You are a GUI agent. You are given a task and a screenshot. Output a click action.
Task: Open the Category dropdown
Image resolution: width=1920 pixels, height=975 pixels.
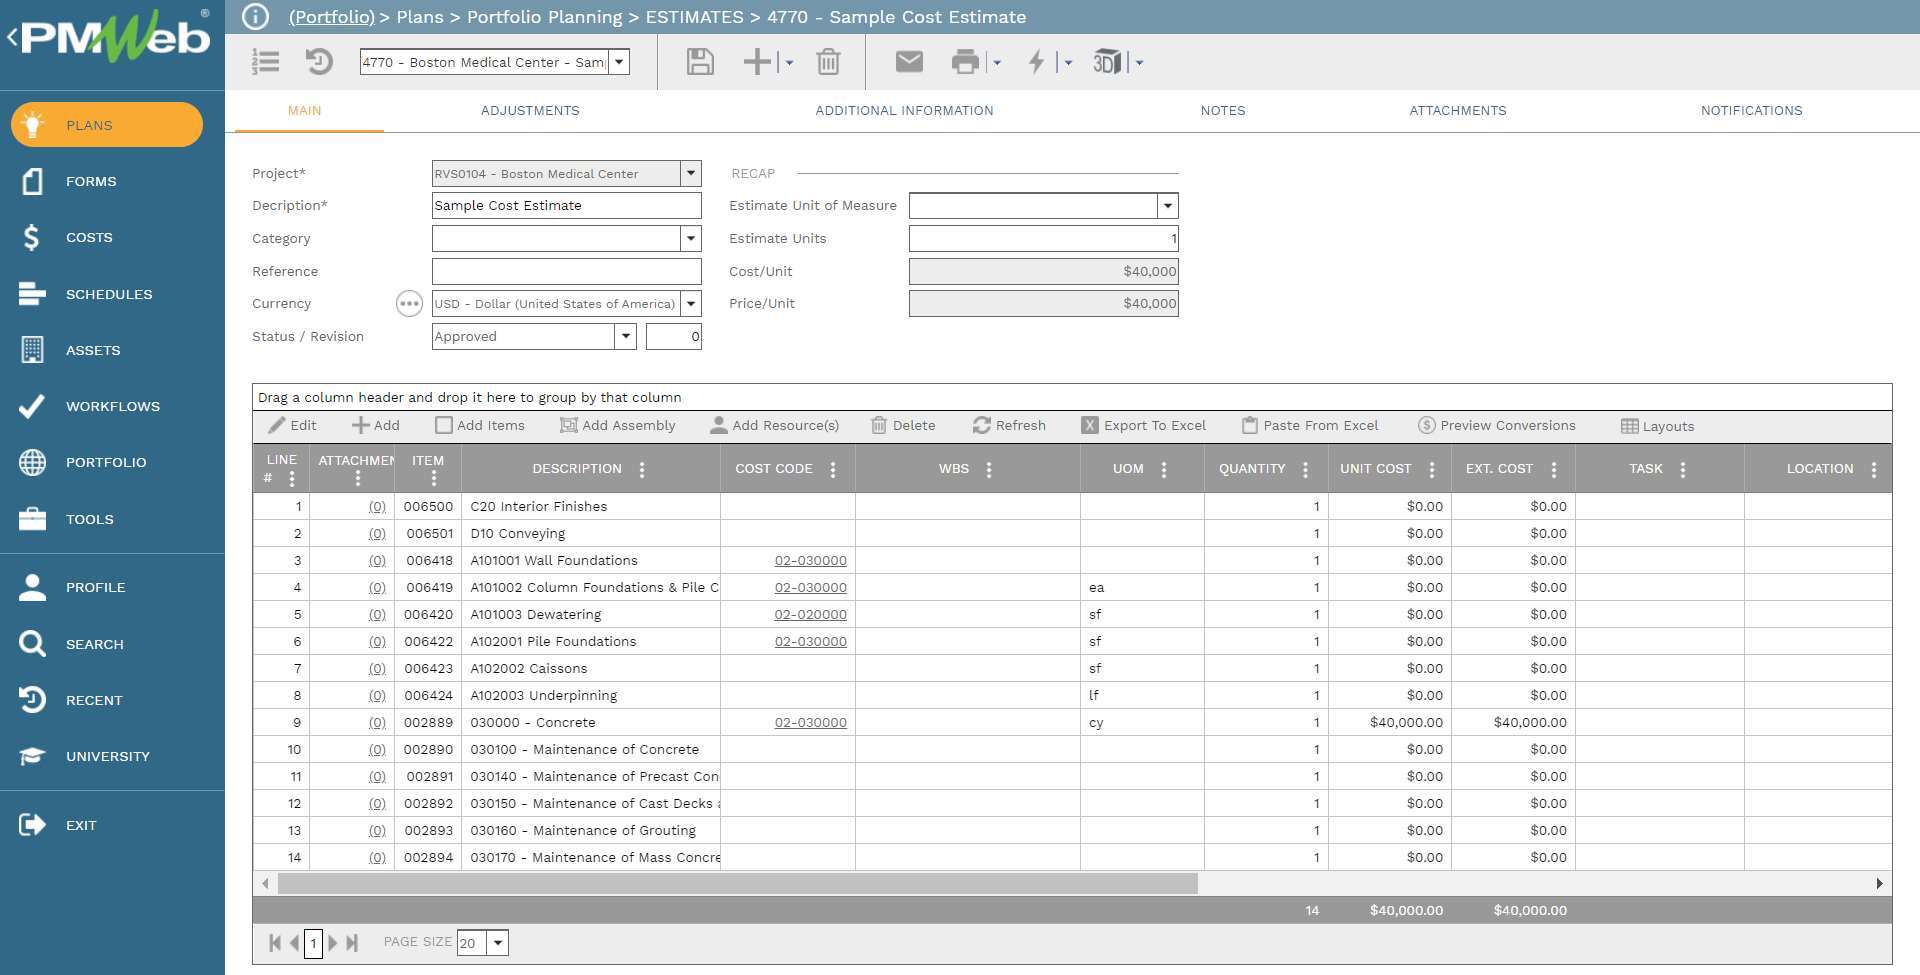click(689, 238)
